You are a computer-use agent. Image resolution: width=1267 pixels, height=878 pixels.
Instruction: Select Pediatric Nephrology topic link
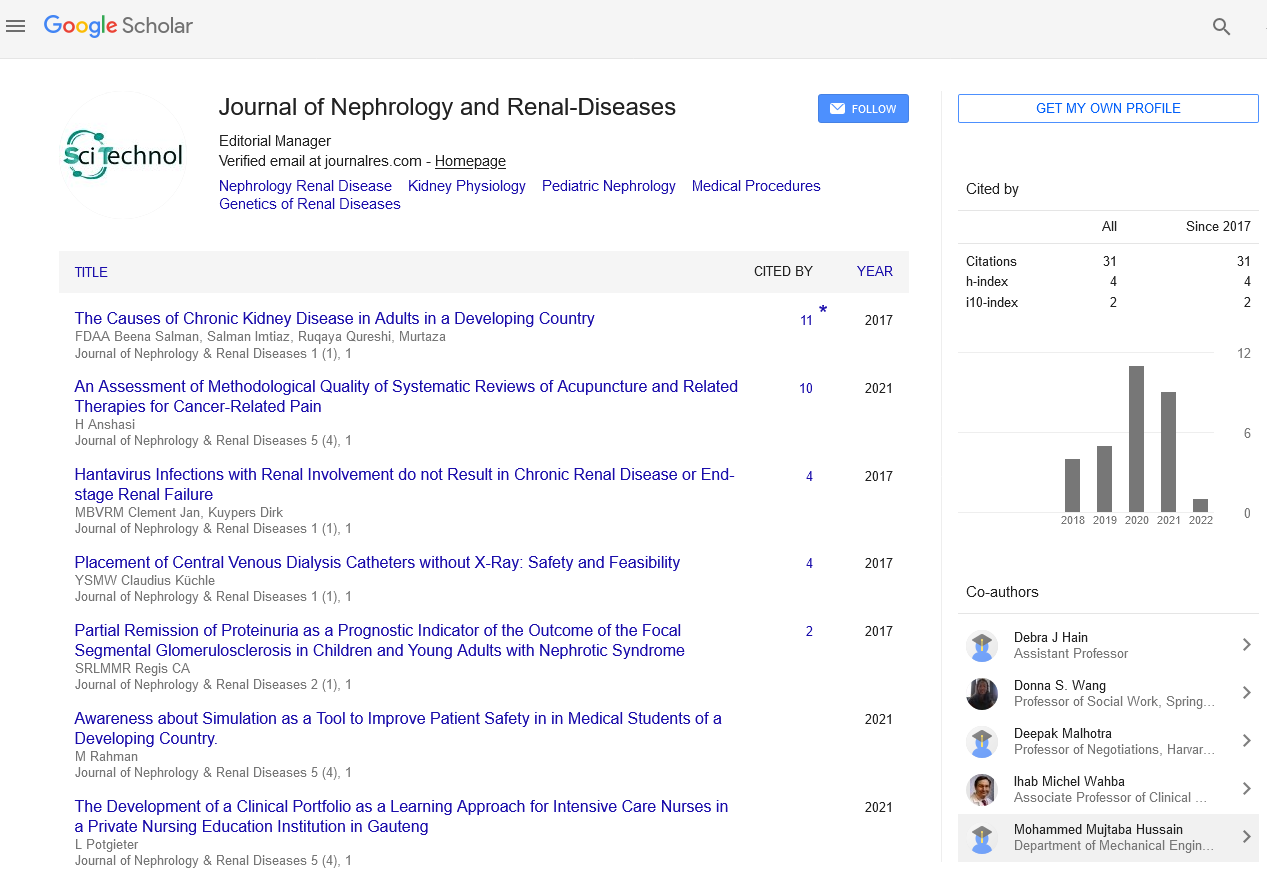tap(609, 186)
